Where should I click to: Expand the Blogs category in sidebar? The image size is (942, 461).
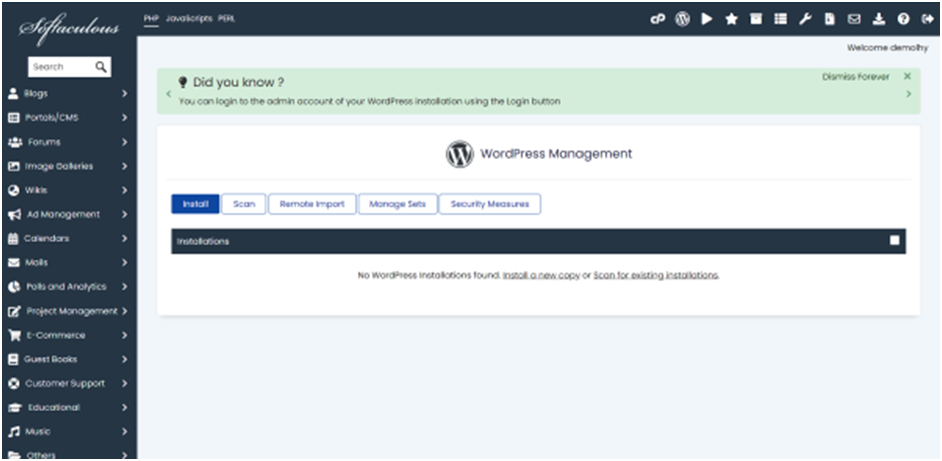click(68, 94)
